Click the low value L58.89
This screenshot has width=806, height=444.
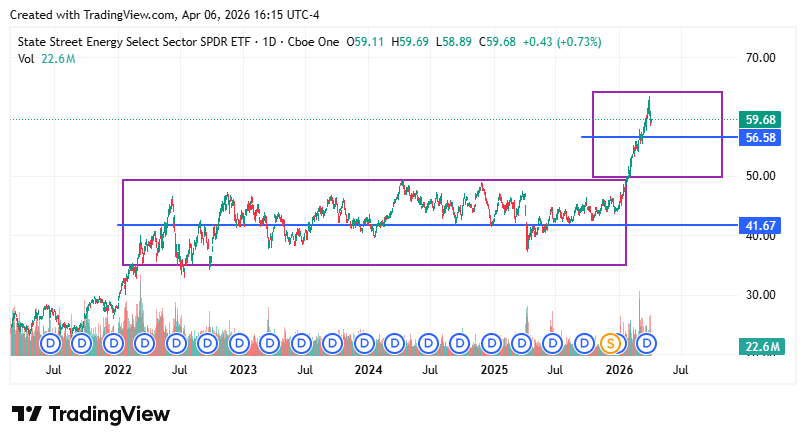click(453, 42)
